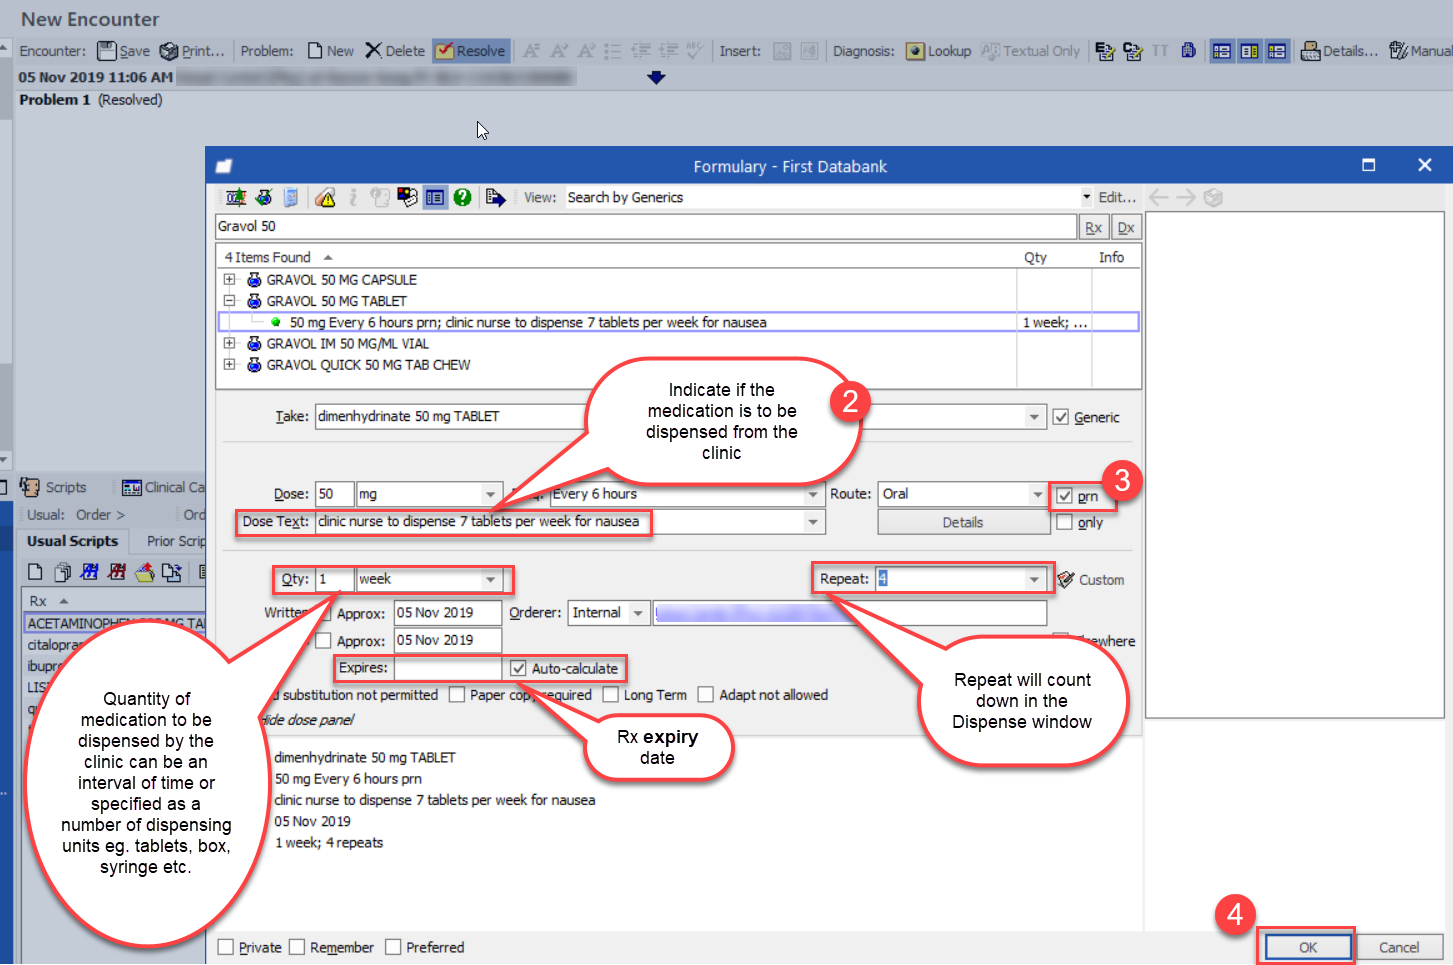Open the Route 'Oral' dropdown

[x=1037, y=495]
